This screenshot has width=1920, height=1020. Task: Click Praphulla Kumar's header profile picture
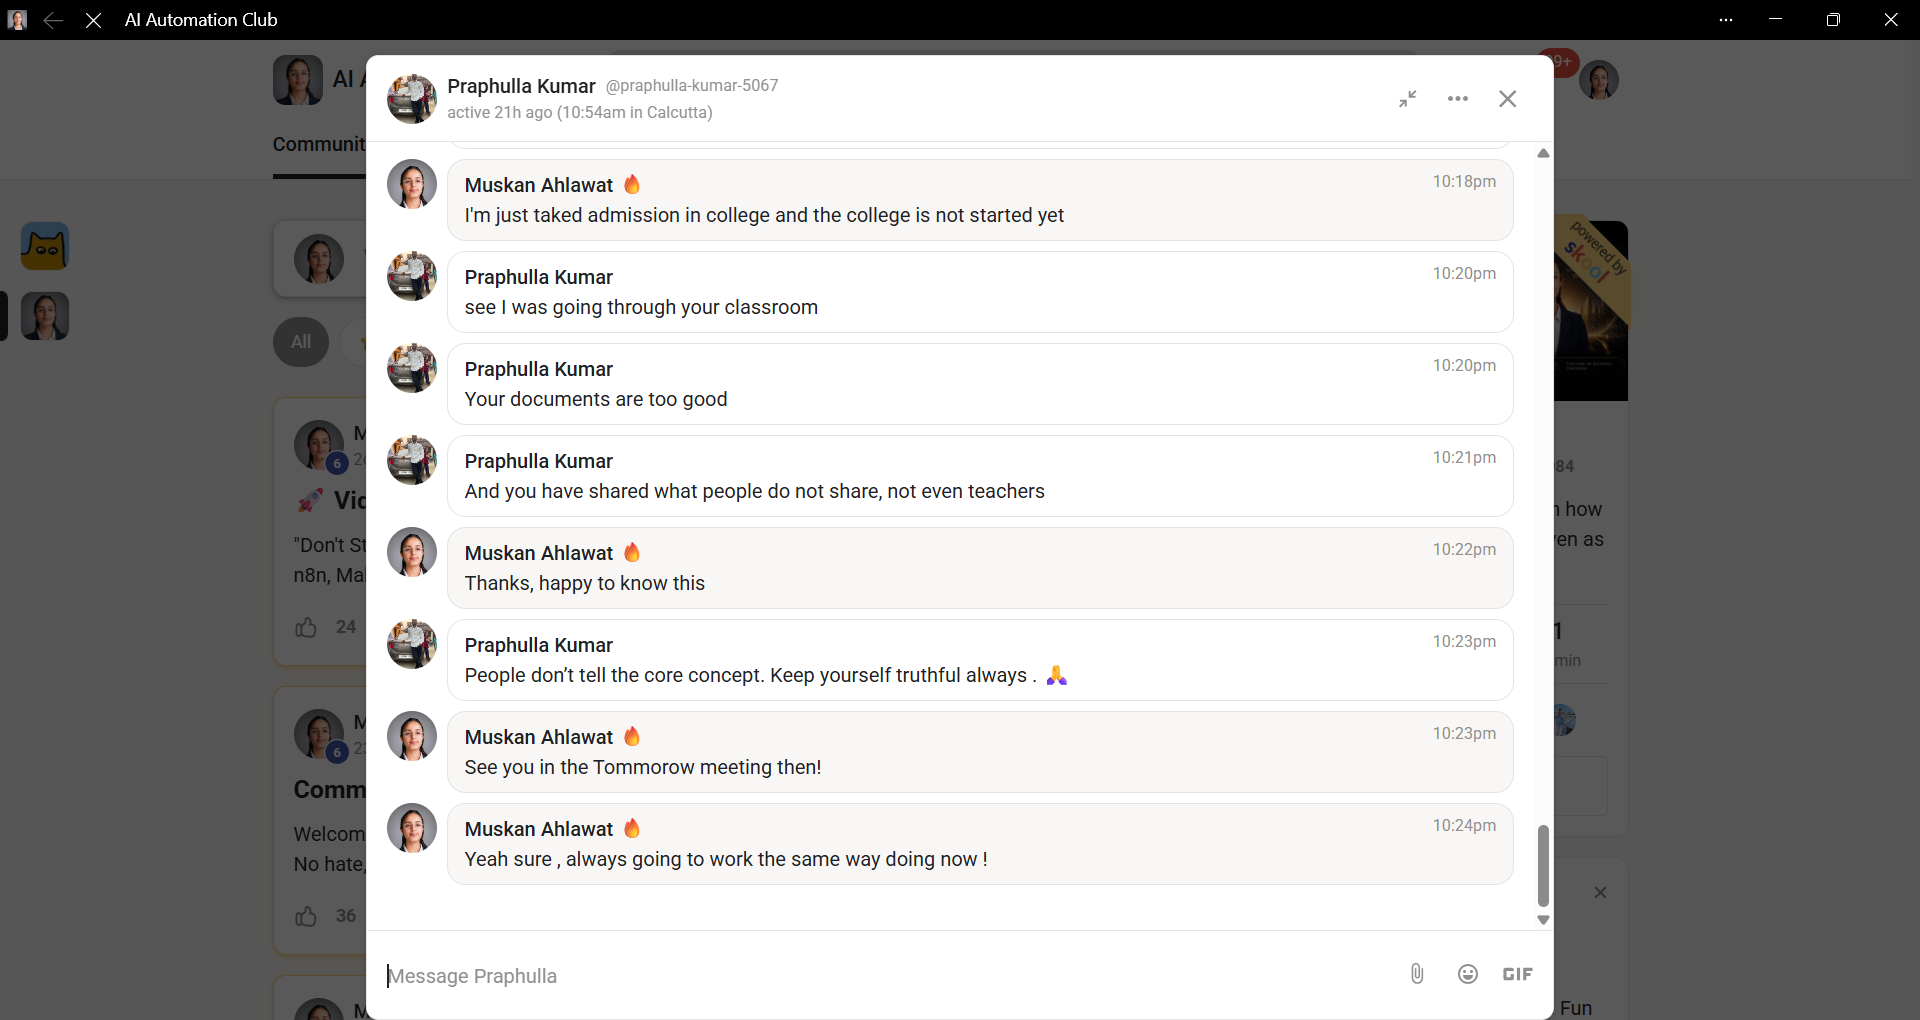pyautogui.click(x=412, y=99)
